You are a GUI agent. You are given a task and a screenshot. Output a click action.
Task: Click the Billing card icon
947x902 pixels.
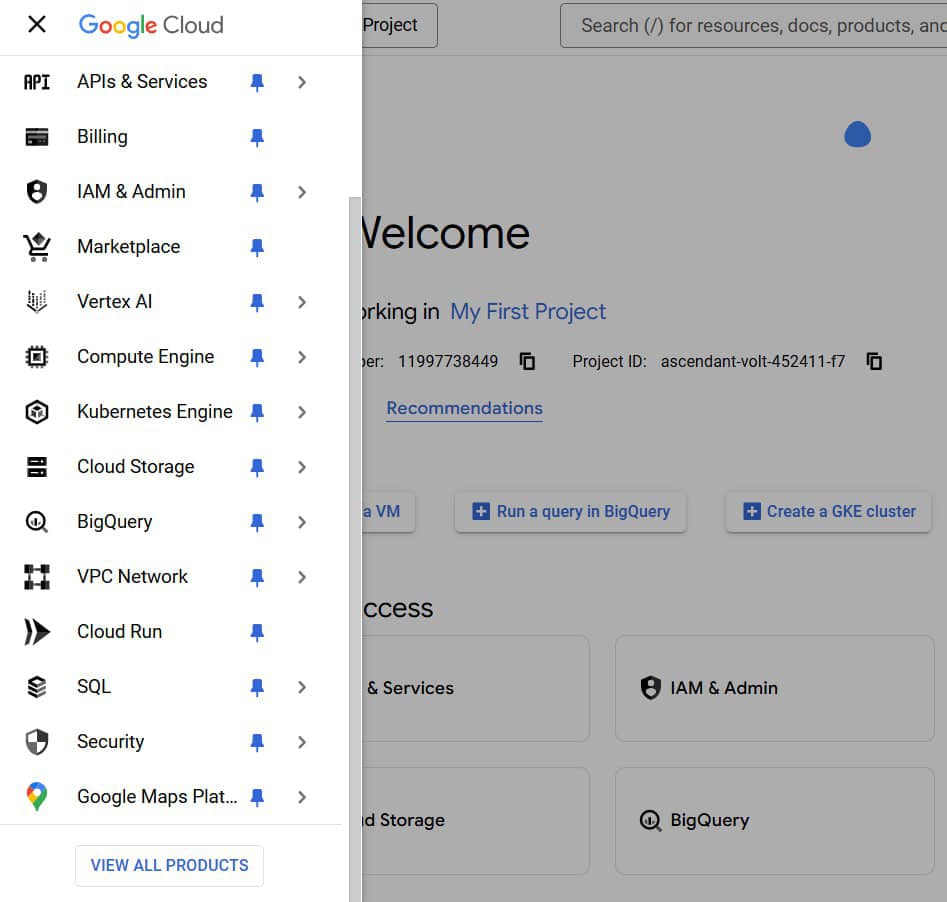[37, 137]
